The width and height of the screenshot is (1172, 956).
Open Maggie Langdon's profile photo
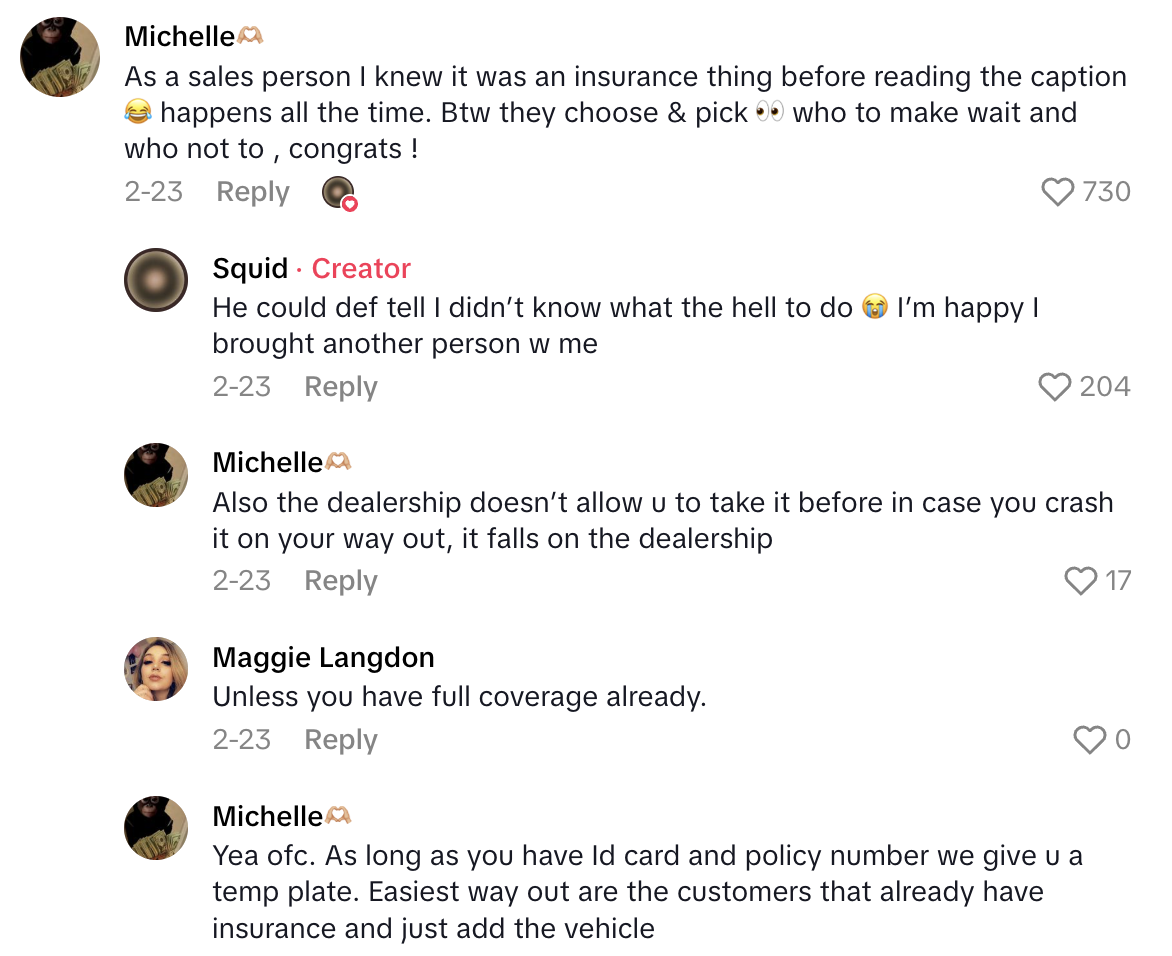coord(156,669)
